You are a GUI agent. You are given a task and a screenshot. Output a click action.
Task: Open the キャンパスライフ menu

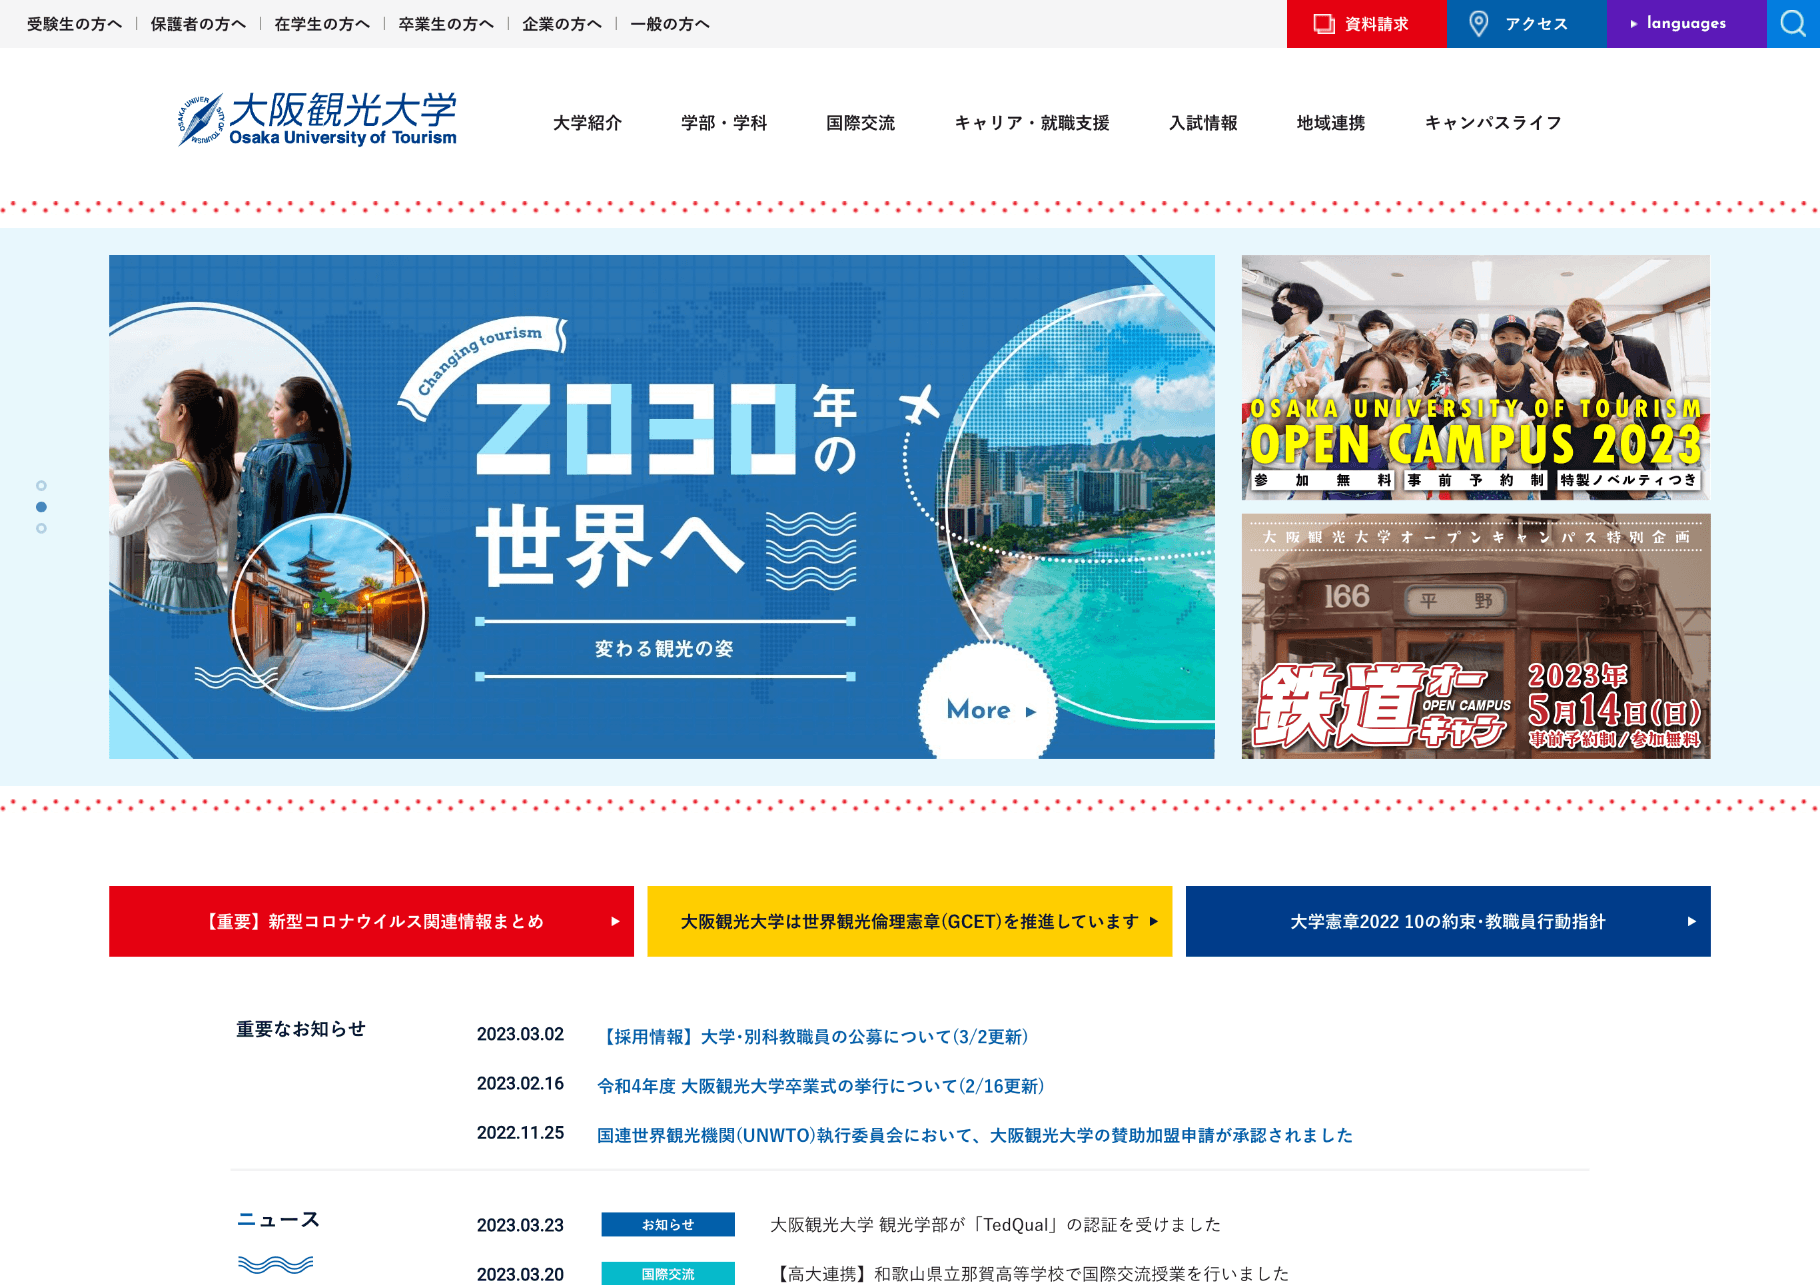[1493, 123]
